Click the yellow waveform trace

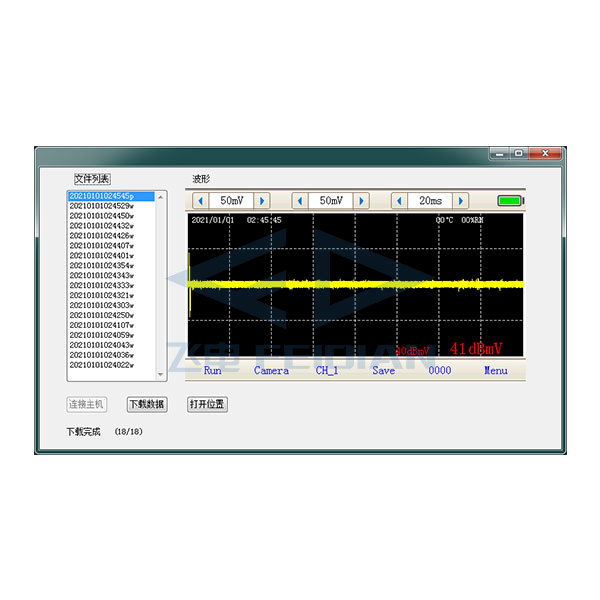click(356, 284)
